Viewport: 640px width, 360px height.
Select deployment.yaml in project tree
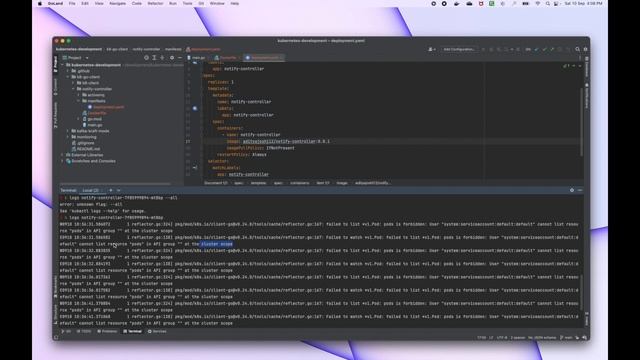(109, 107)
